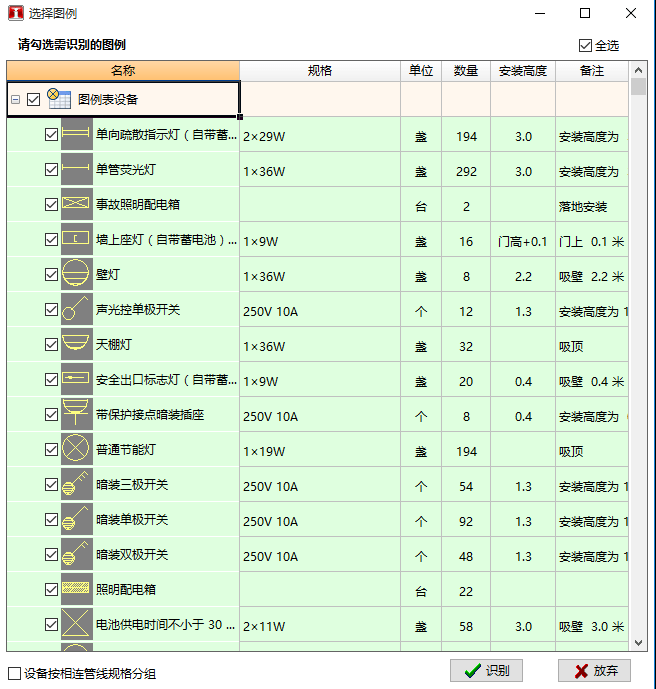The image size is (656, 689).
Task: Select the 照明配电箱 hatched symbol icon
Action: pyautogui.click(x=76, y=590)
